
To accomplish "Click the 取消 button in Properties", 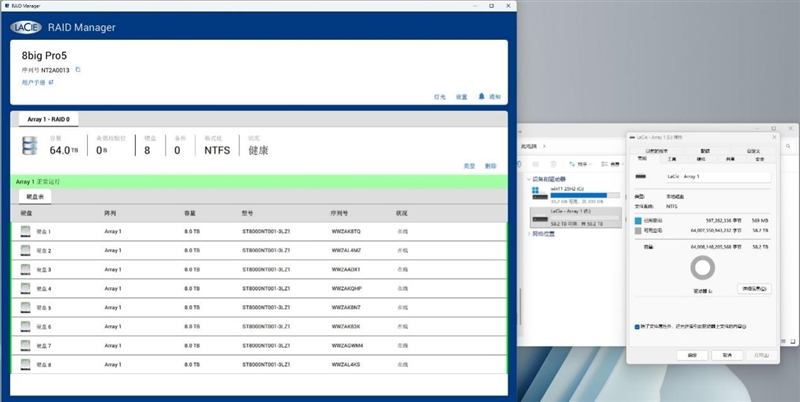I will pos(728,355).
